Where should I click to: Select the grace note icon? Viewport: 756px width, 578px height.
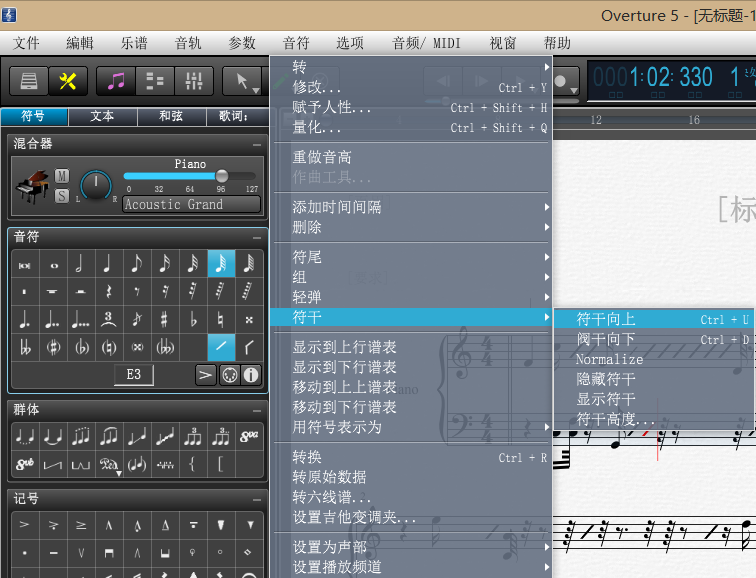137,320
